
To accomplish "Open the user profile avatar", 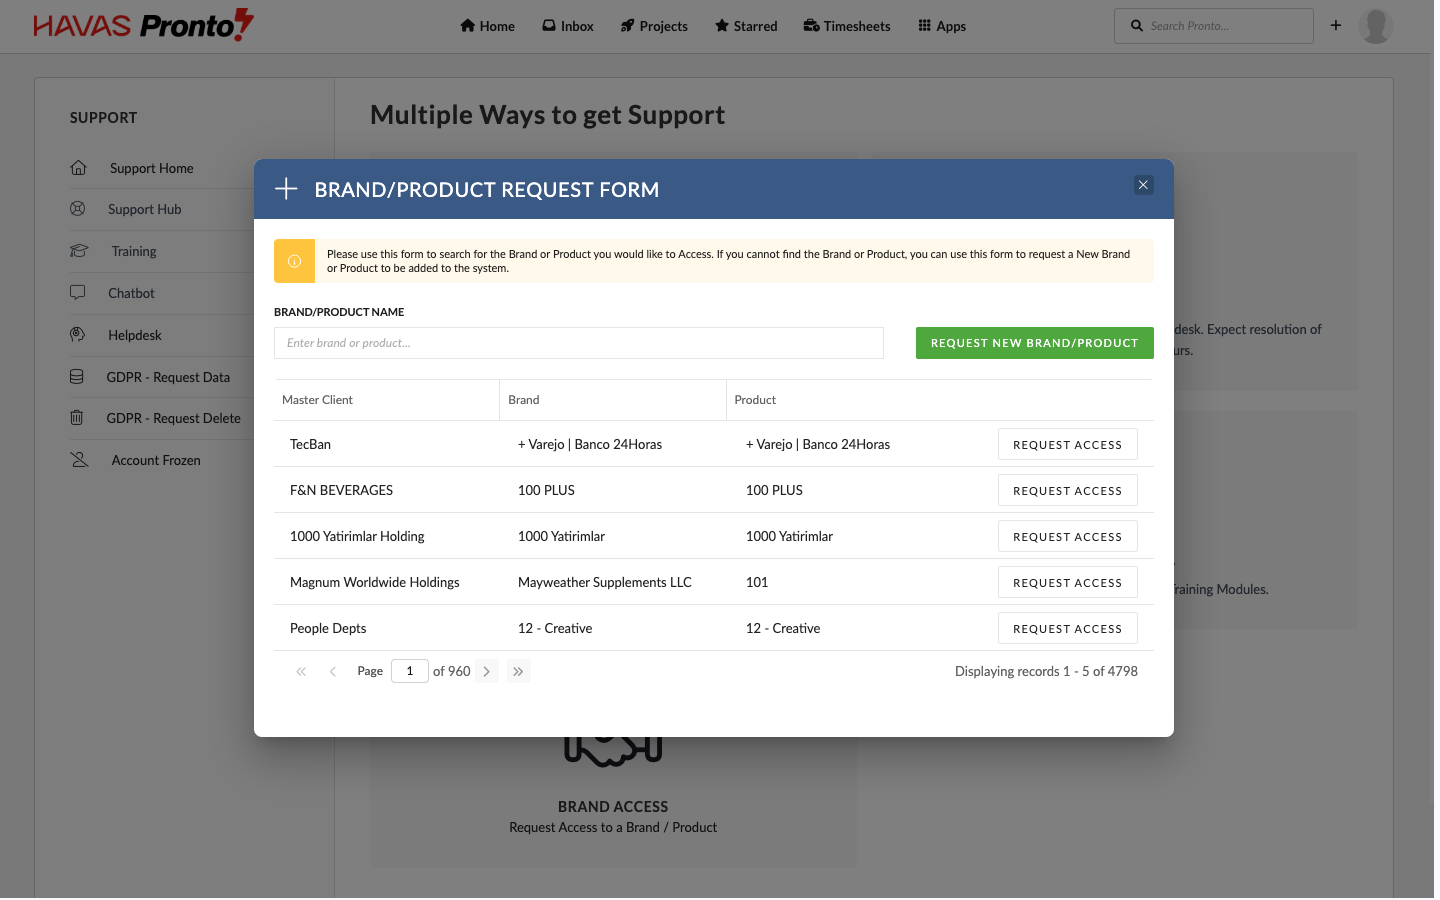I will [1375, 26].
